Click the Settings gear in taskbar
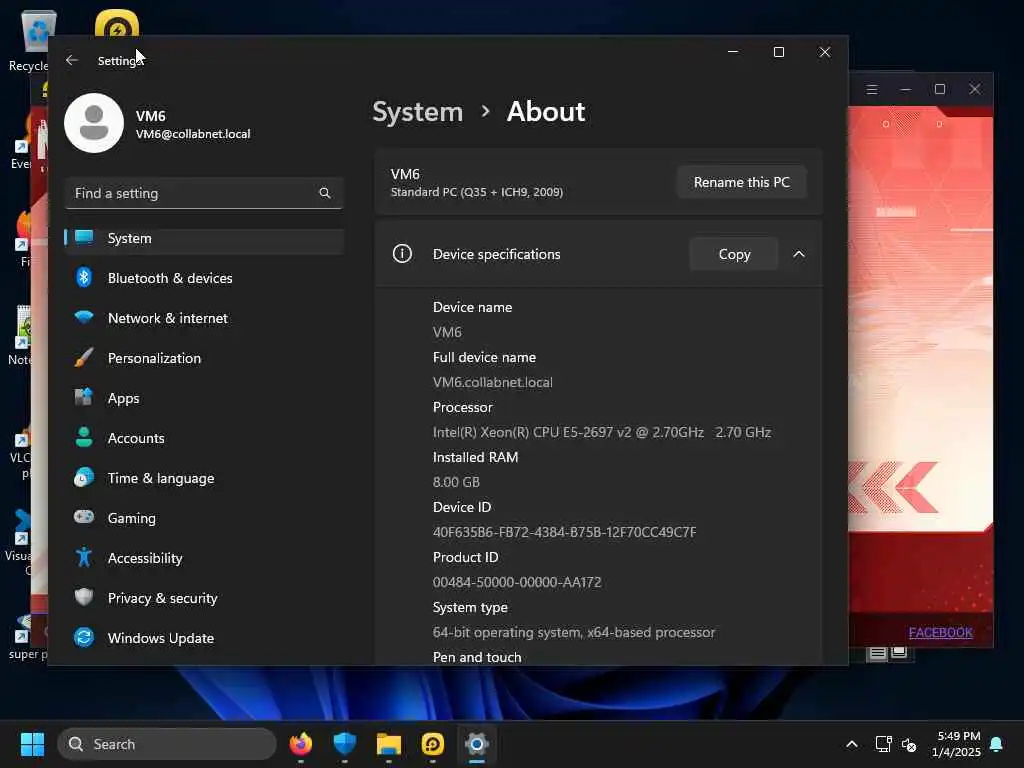The width and height of the screenshot is (1024, 768). 477,744
